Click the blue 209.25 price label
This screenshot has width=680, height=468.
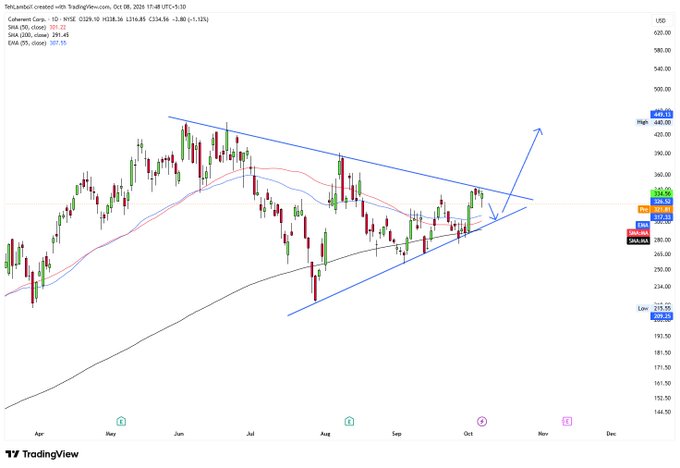click(662, 316)
